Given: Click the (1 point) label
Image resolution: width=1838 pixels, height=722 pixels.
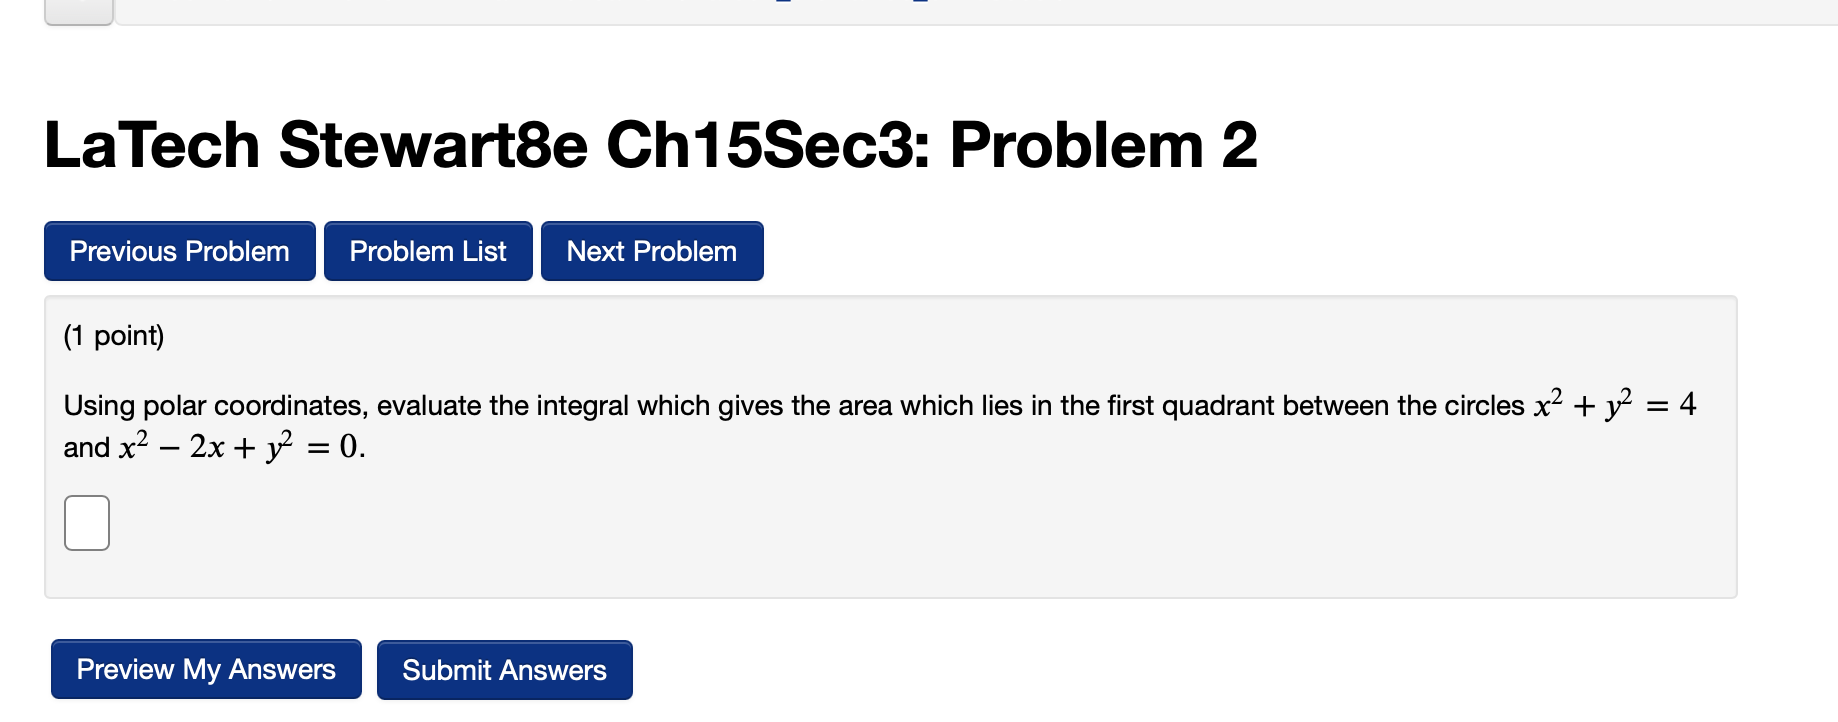Looking at the screenshot, I should click(113, 336).
